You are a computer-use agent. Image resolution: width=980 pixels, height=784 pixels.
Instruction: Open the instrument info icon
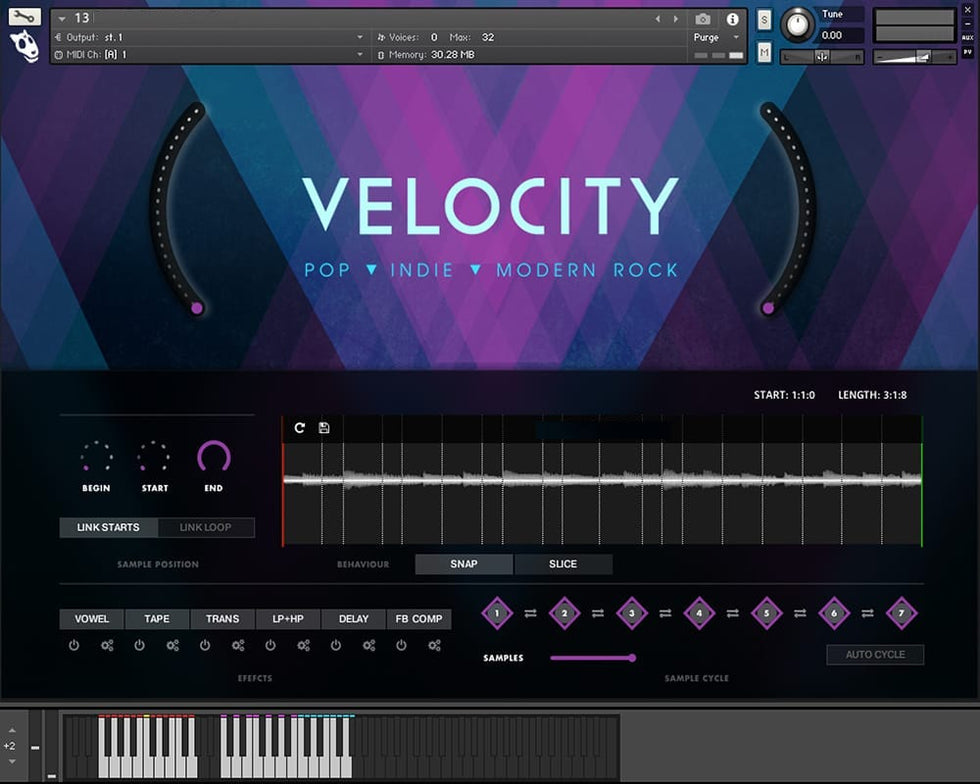(732, 19)
